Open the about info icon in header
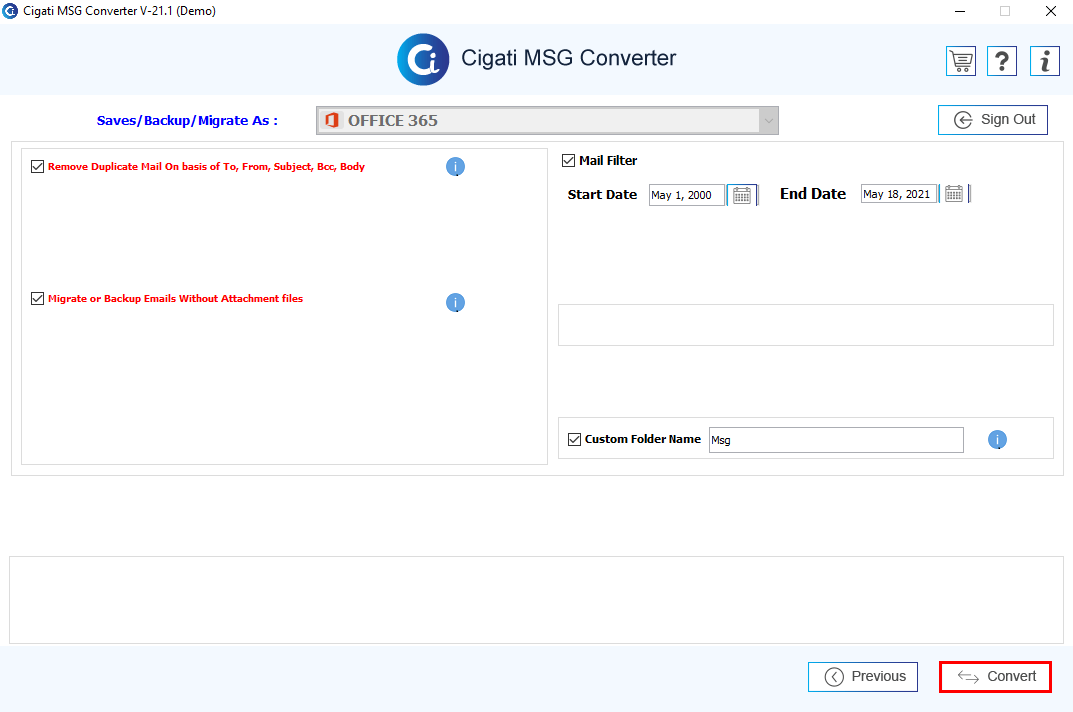This screenshot has width=1073, height=712. 1044,61
